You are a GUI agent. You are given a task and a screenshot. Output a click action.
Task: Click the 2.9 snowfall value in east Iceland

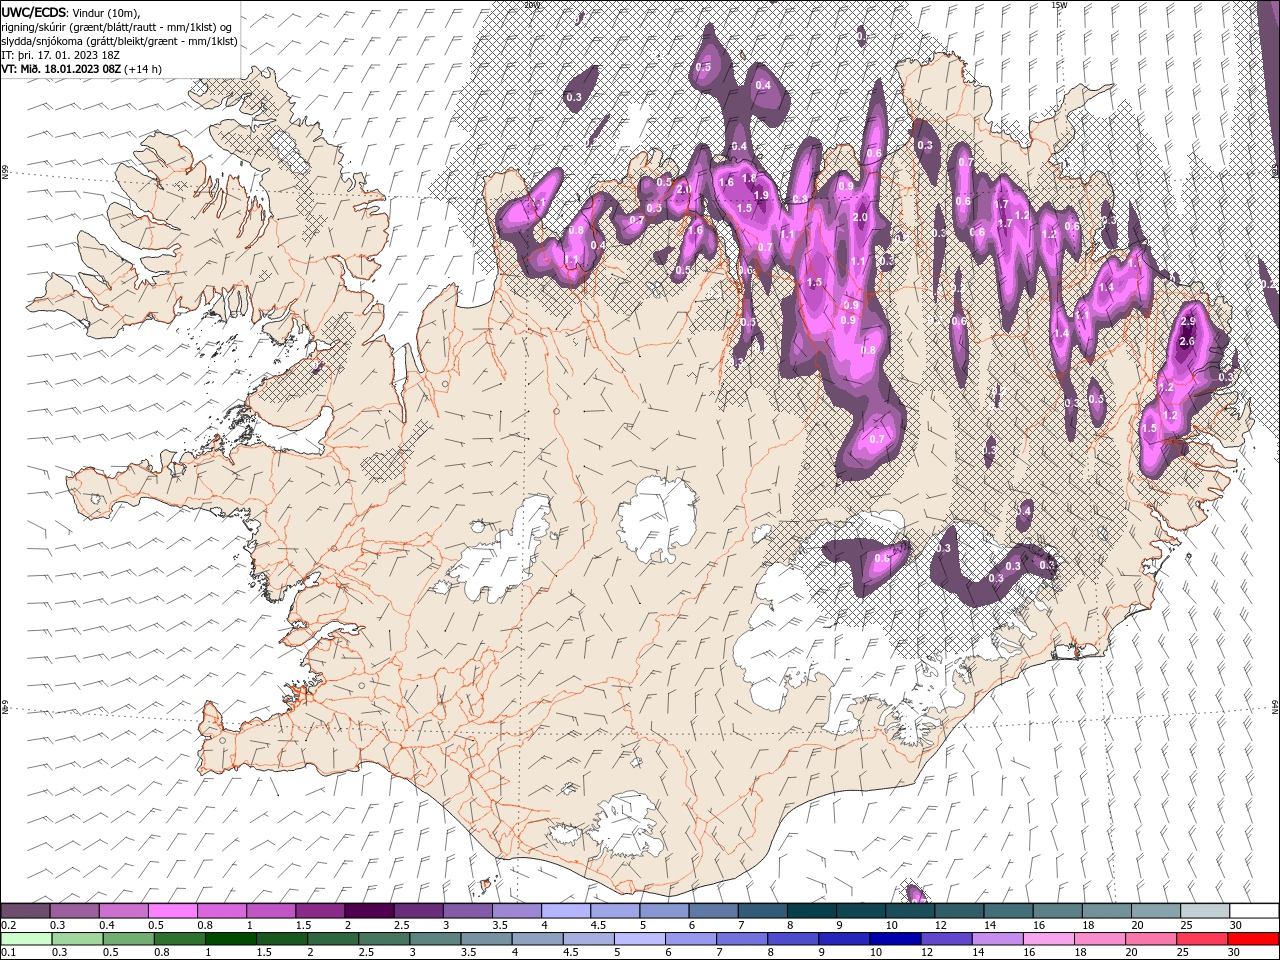(x=1188, y=322)
